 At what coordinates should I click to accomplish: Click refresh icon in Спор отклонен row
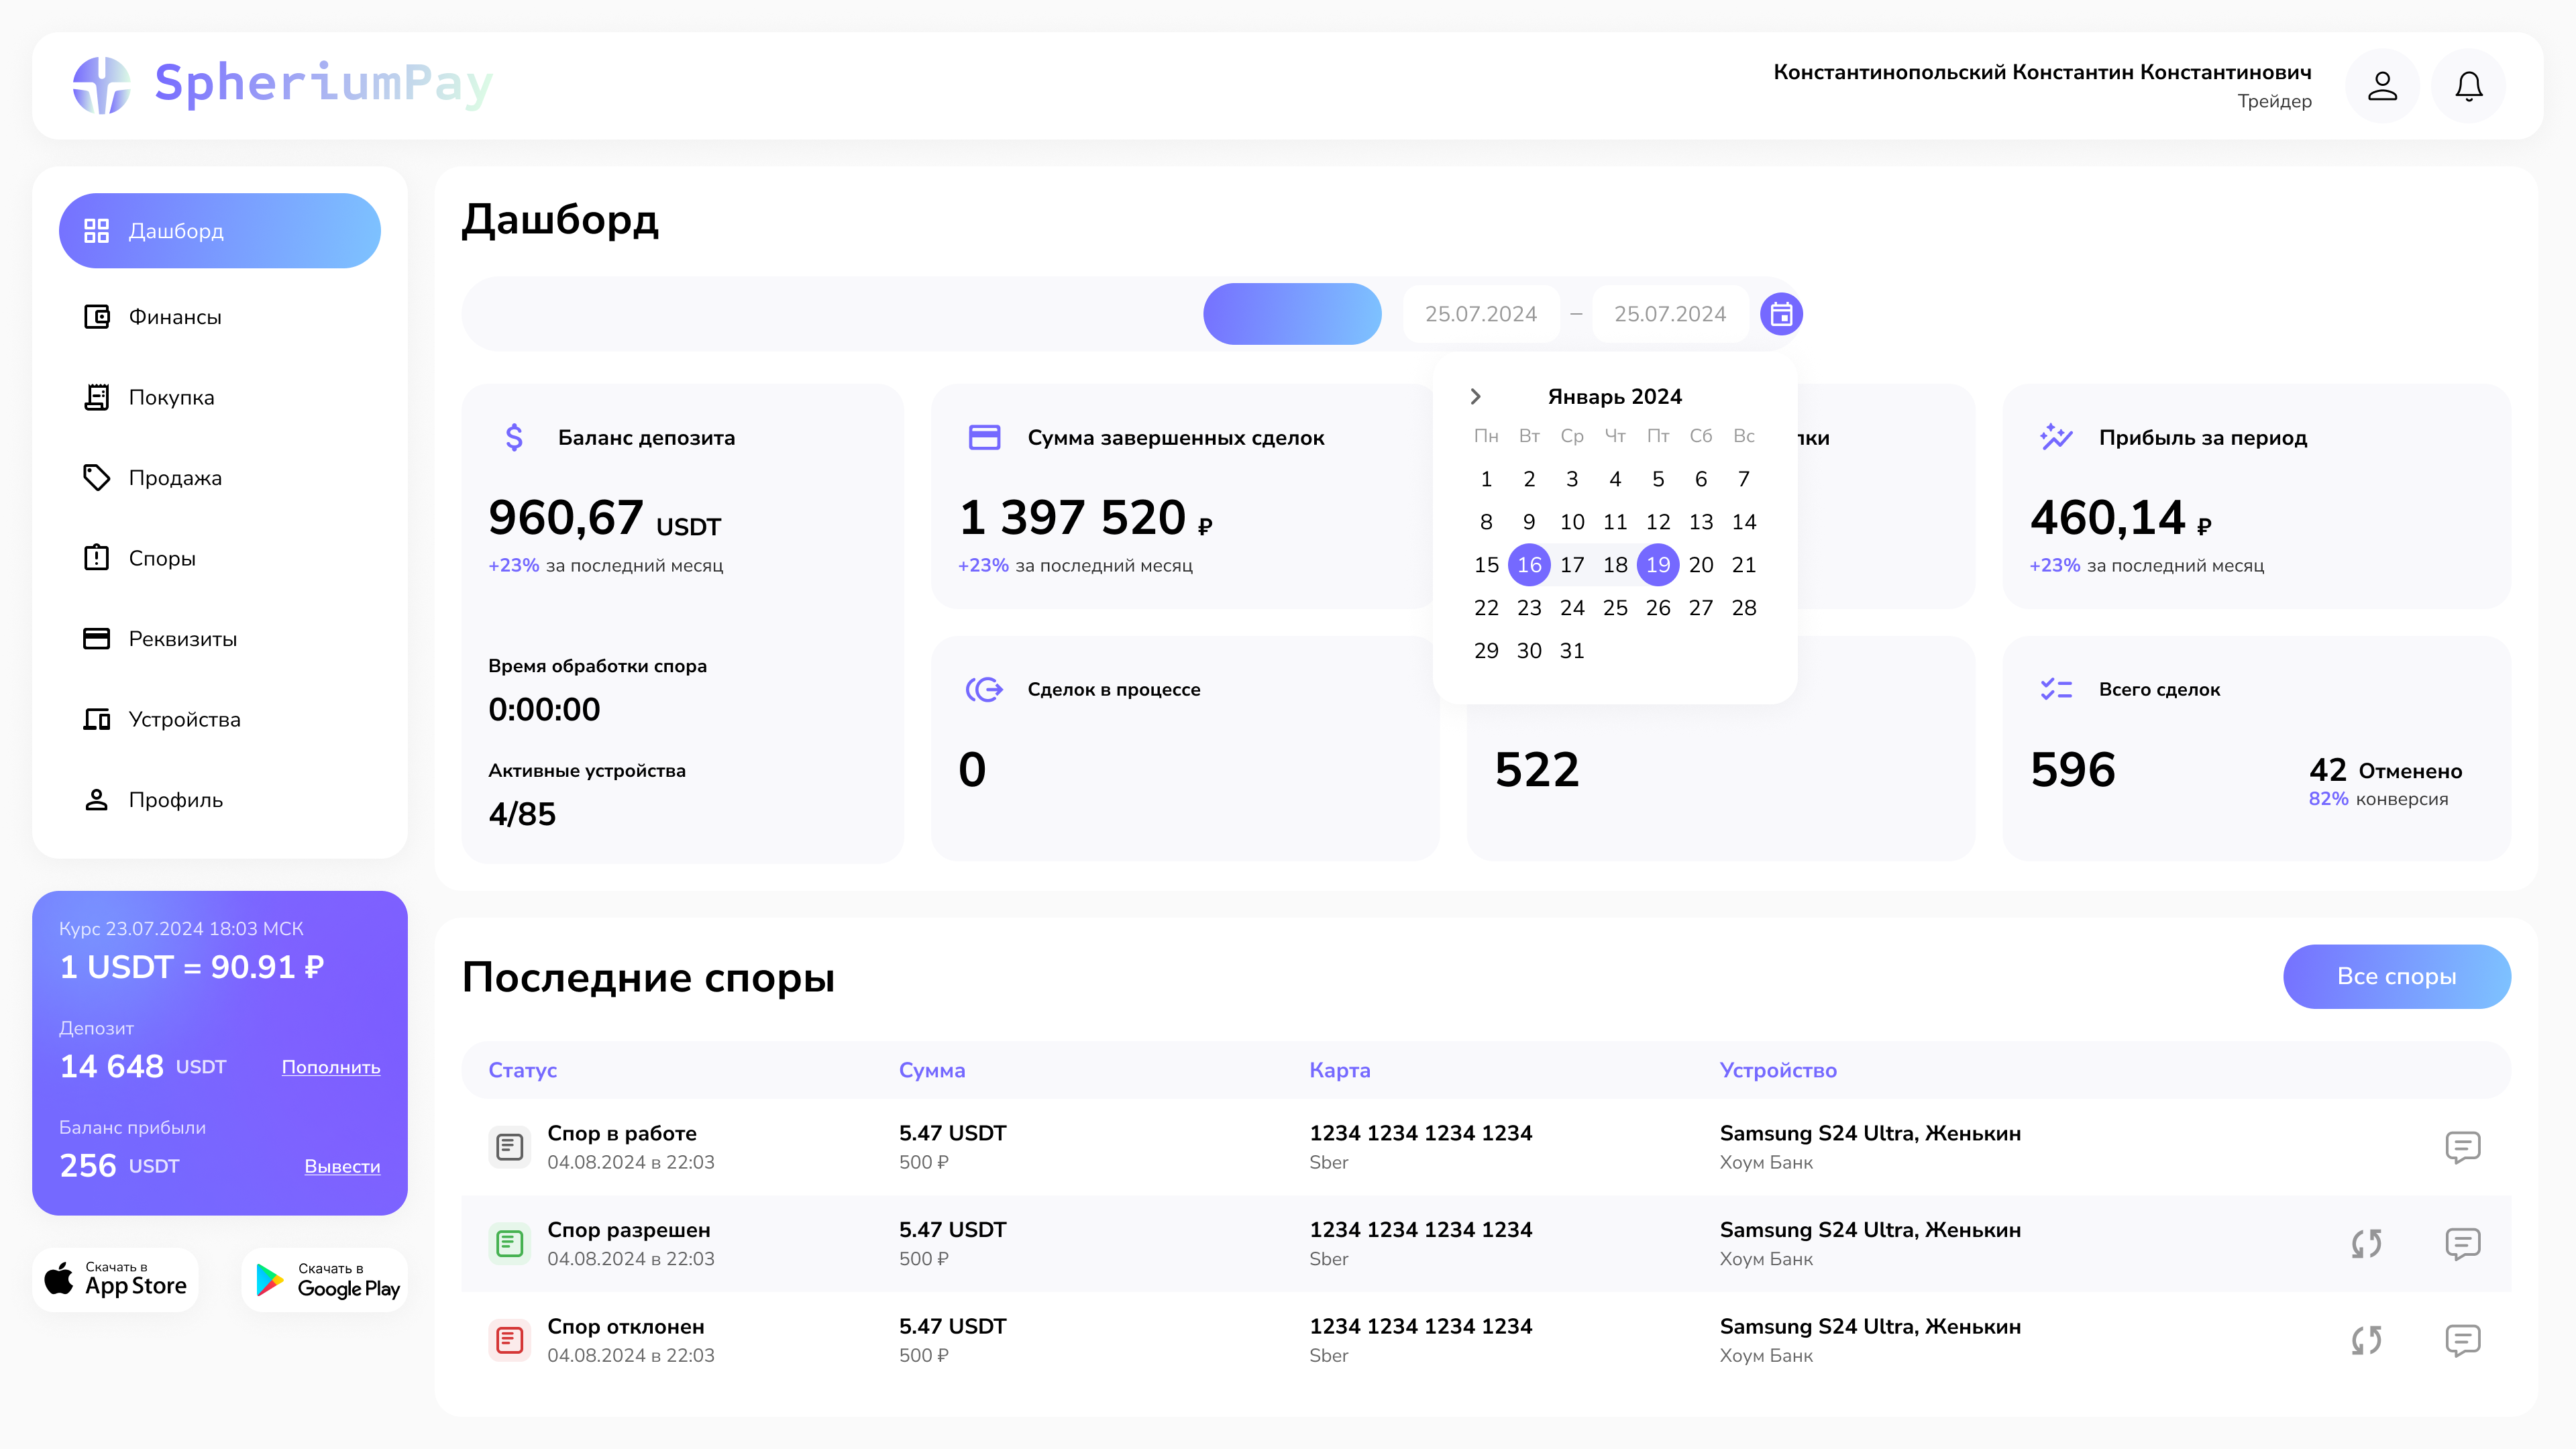[2366, 1340]
